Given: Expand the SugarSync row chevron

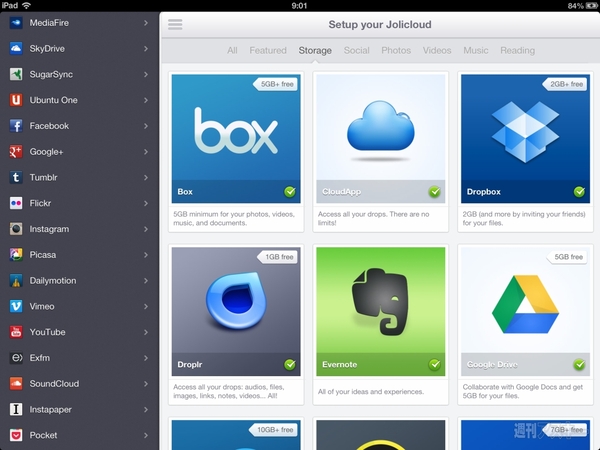Looking at the screenshot, I should click(146, 74).
